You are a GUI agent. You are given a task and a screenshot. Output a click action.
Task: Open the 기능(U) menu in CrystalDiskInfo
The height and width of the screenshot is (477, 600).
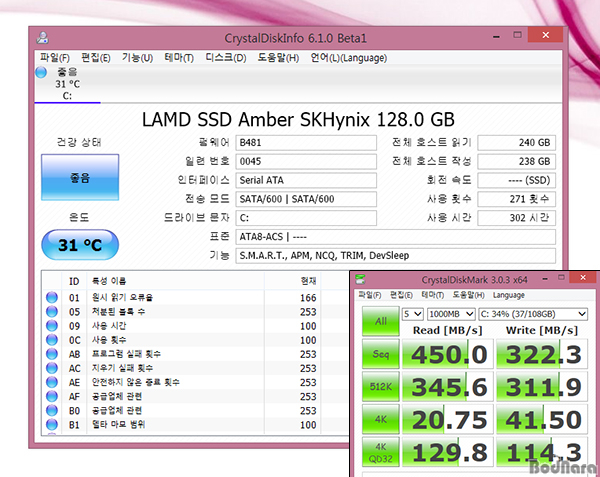(x=137, y=58)
